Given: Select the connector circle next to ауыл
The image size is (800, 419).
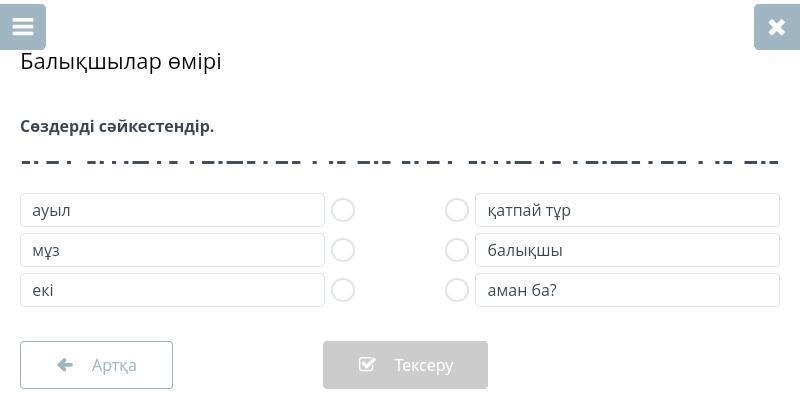Looking at the screenshot, I should click(343, 210).
